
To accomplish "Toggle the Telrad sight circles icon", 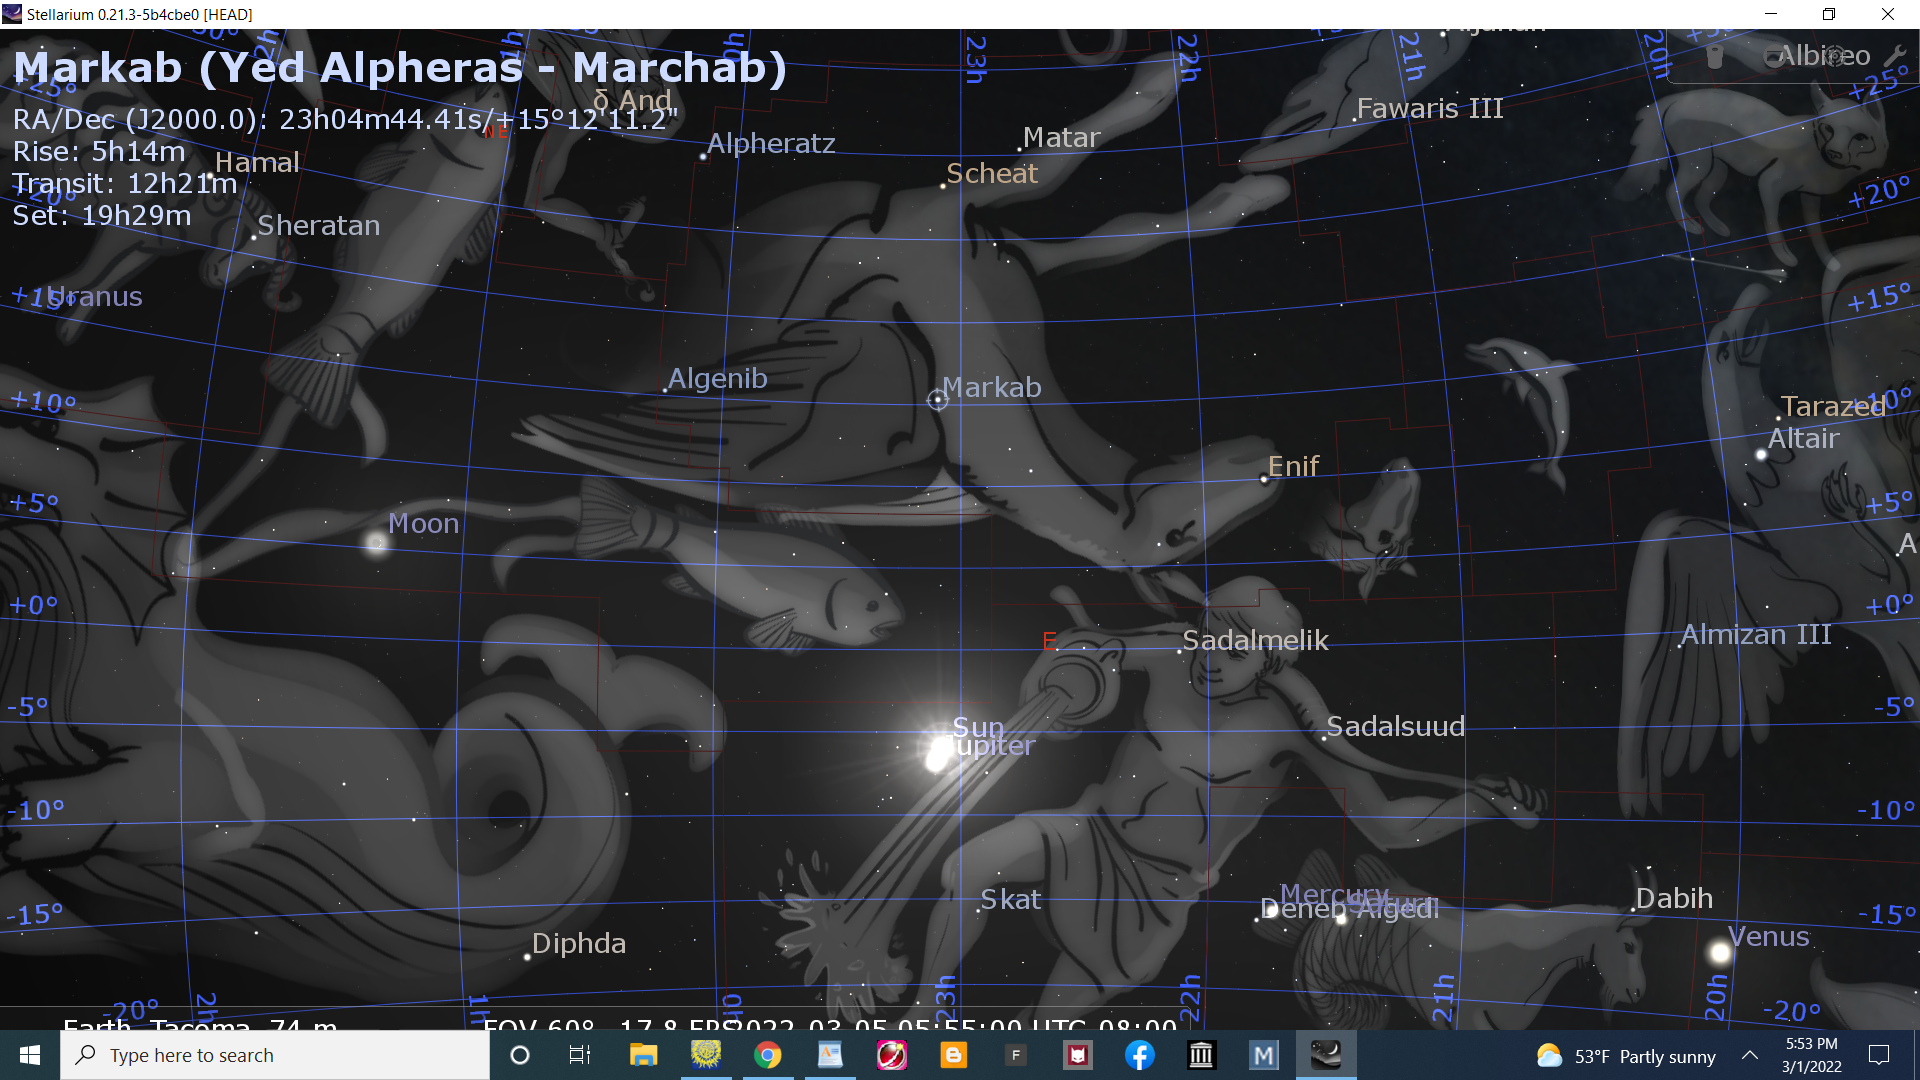I will [1834, 56].
